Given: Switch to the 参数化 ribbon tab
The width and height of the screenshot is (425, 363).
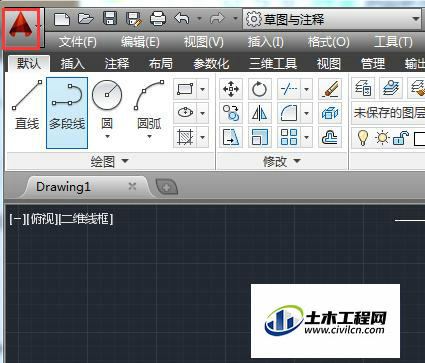Looking at the screenshot, I should (211, 63).
